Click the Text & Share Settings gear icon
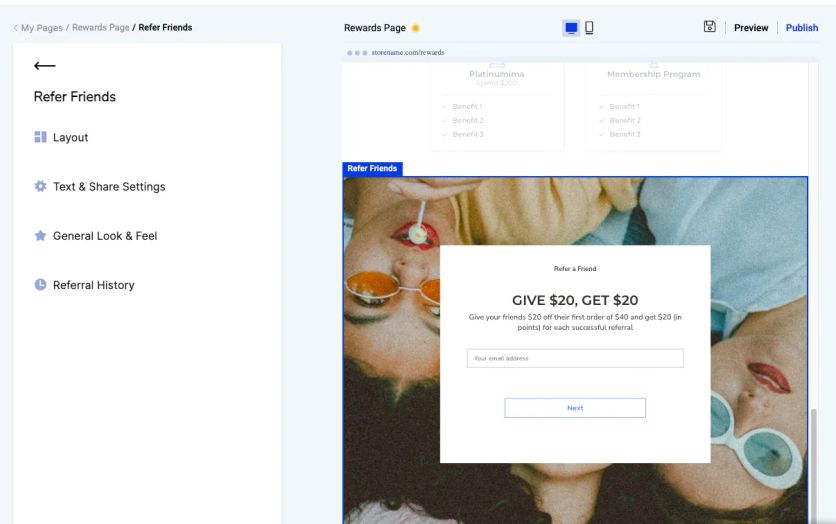Screen dimensions: 836x524 coord(41,186)
